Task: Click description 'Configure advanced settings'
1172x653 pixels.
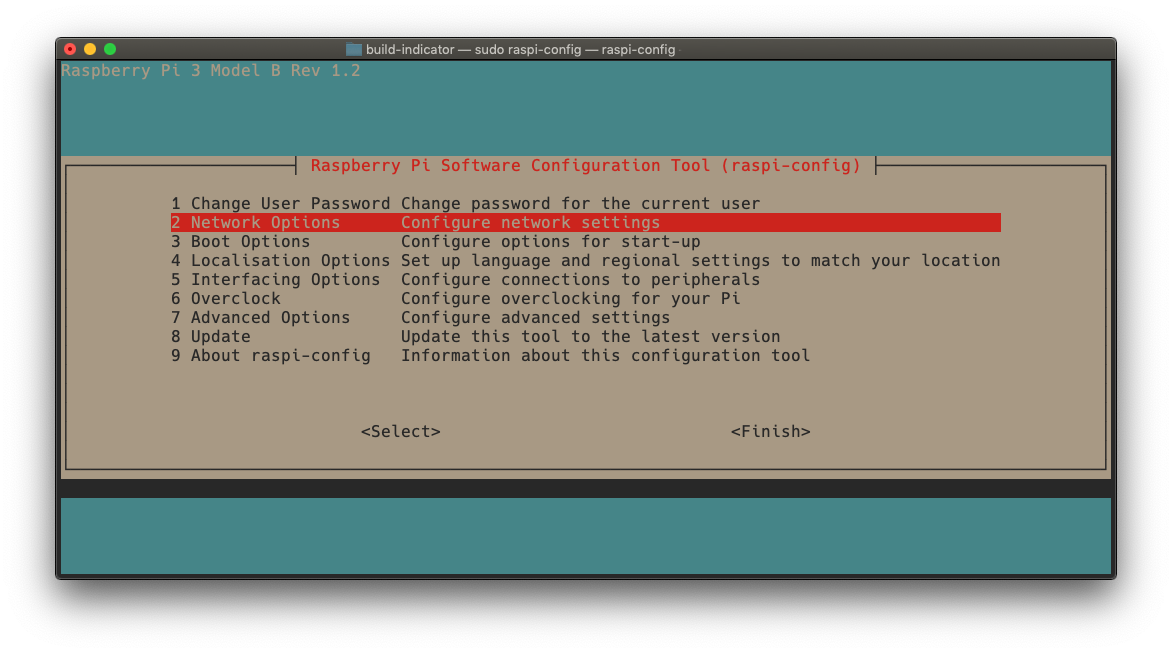Action: [535, 318]
